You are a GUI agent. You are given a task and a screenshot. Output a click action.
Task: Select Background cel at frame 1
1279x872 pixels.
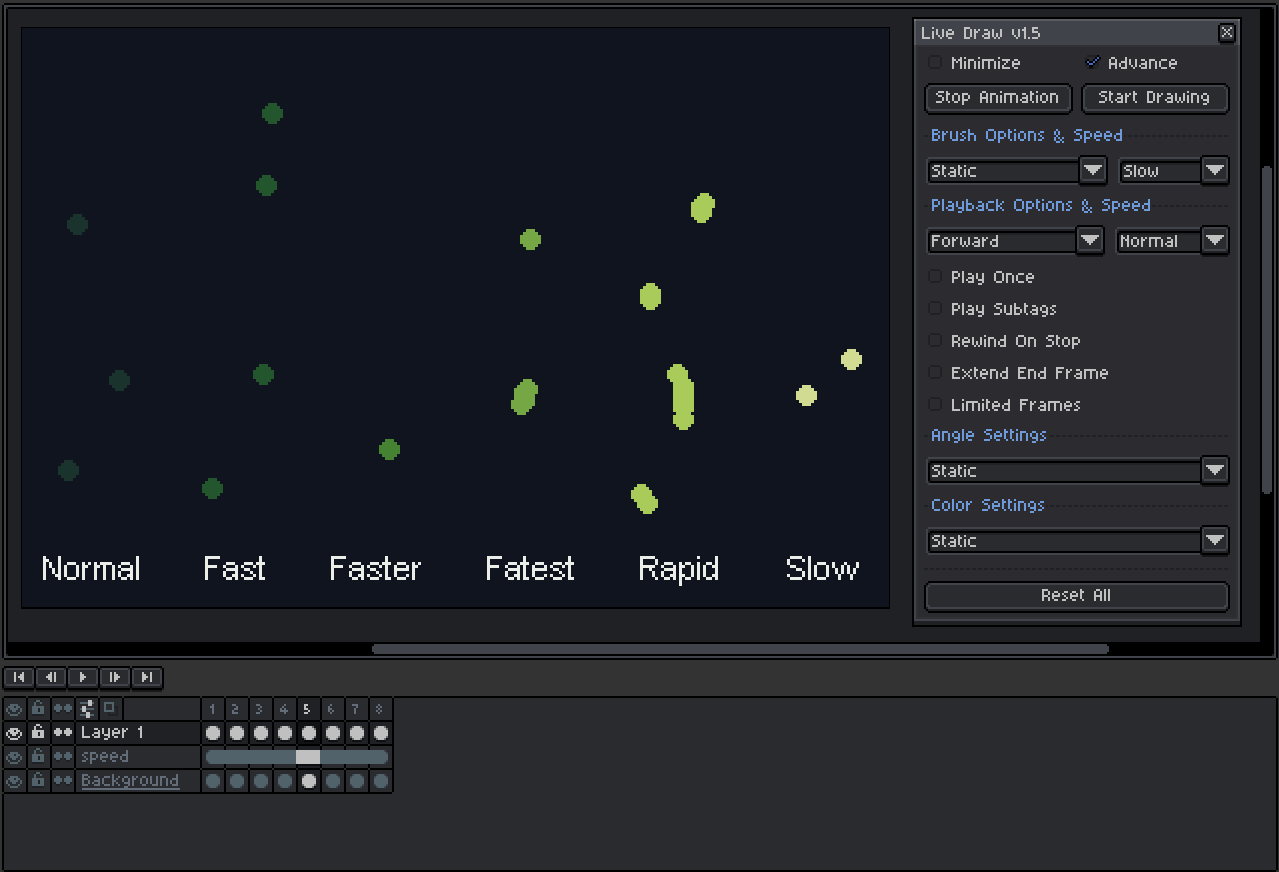[x=213, y=781]
